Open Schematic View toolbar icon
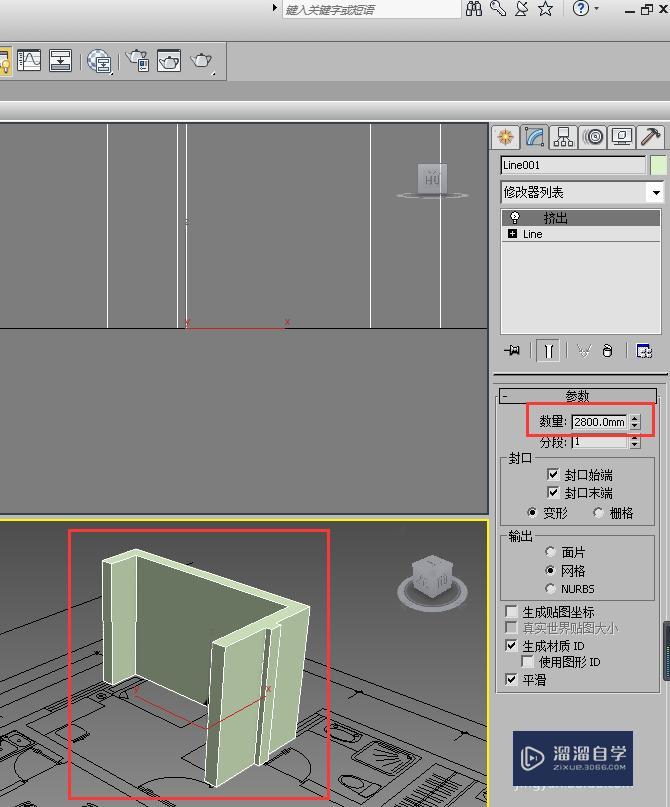This screenshot has width=670, height=807. click(60, 61)
